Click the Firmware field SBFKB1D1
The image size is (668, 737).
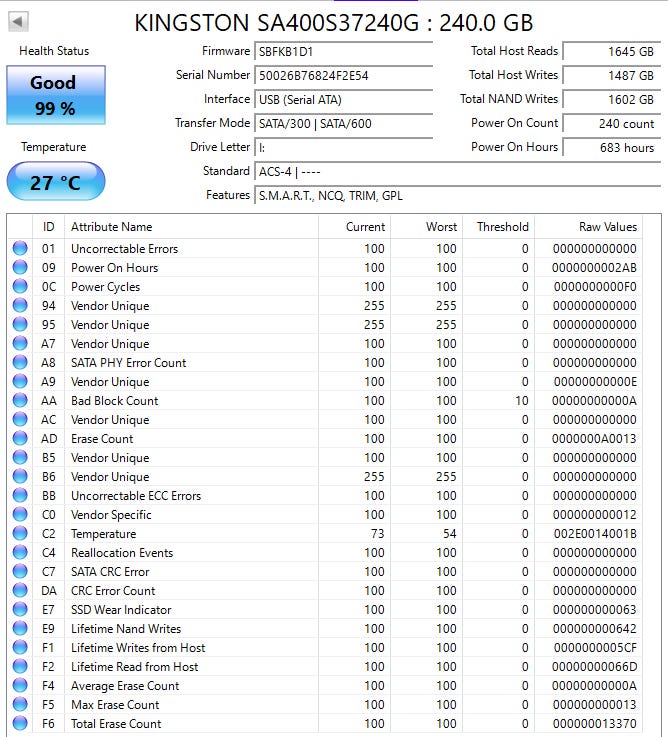(343, 51)
